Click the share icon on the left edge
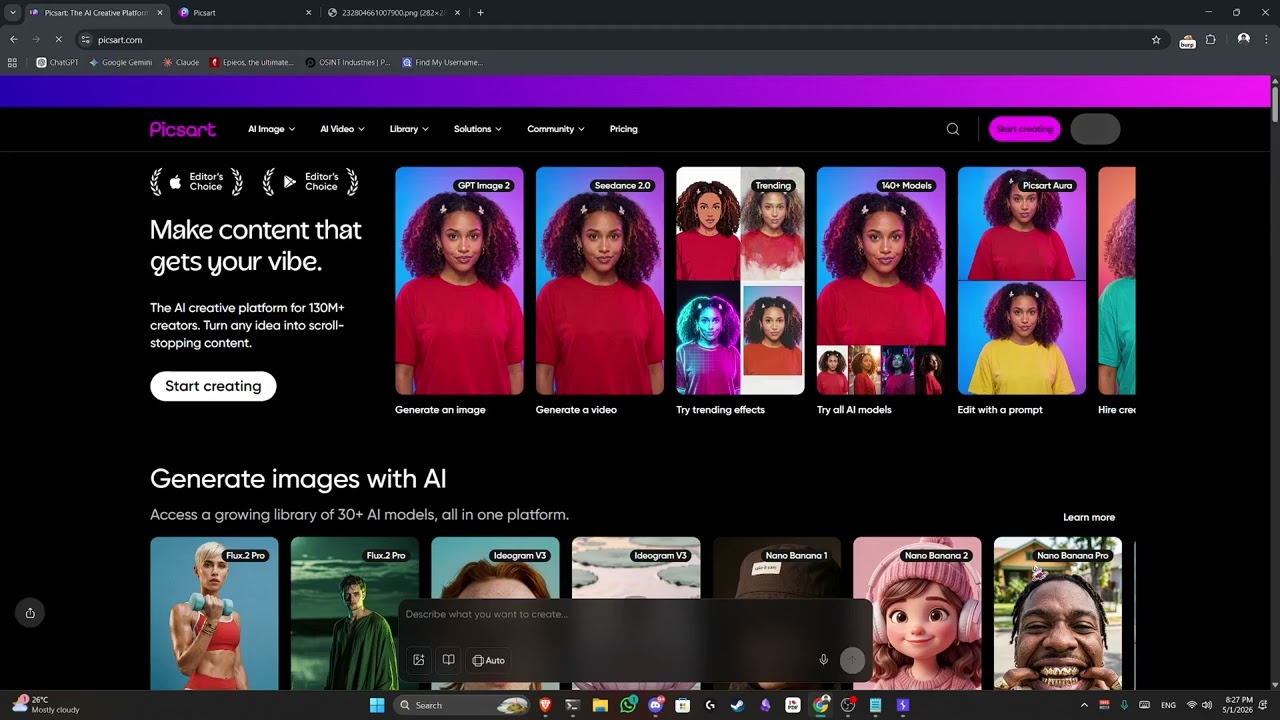This screenshot has width=1280, height=720. (30, 613)
